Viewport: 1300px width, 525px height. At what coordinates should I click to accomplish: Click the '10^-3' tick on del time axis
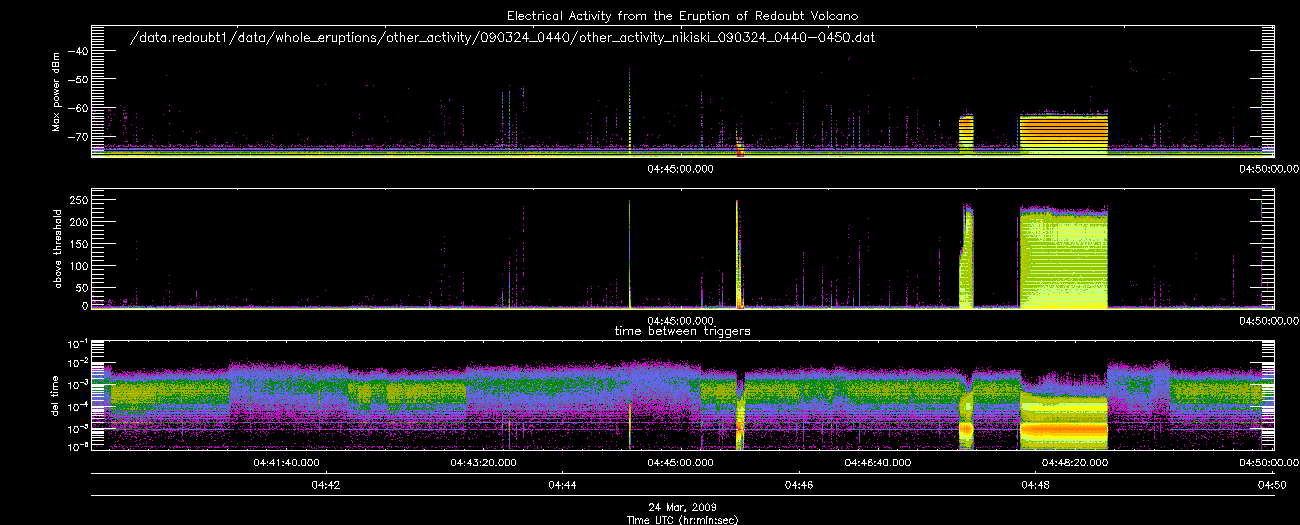(78, 384)
